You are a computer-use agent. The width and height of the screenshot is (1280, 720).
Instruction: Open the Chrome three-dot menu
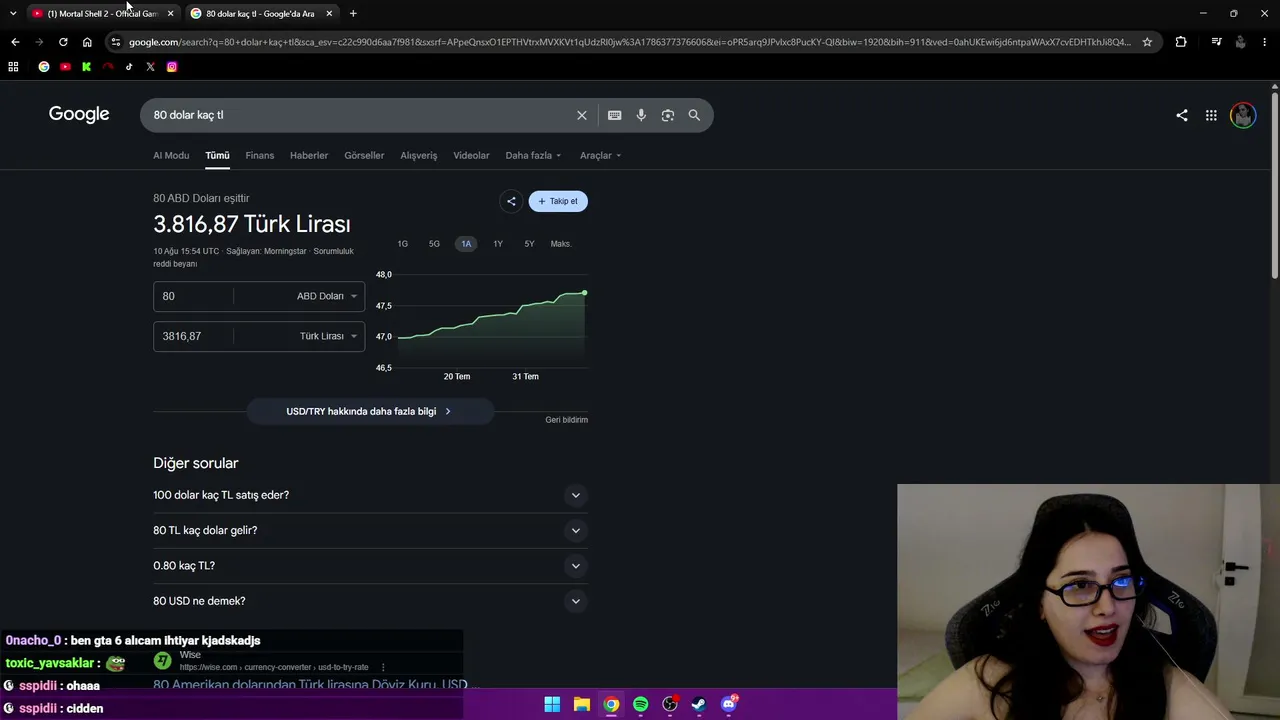pyautogui.click(x=1265, y=42)
